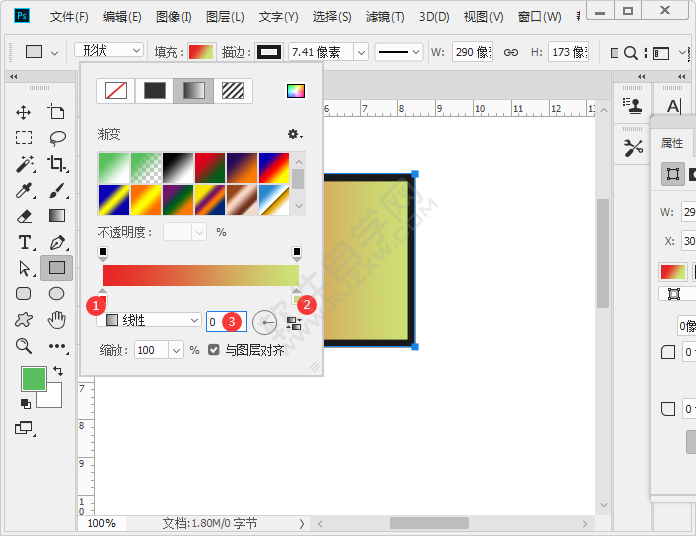
Task: Click the green foreground color swatch
Action: [x=34, y=379]
